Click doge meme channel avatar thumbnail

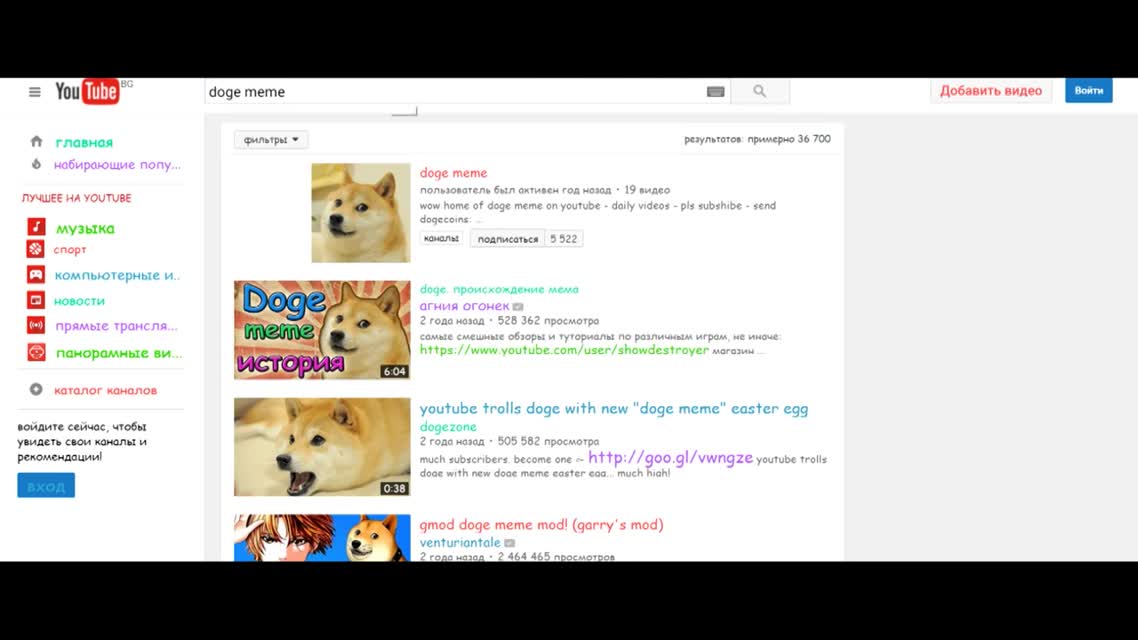click(361, 213)
